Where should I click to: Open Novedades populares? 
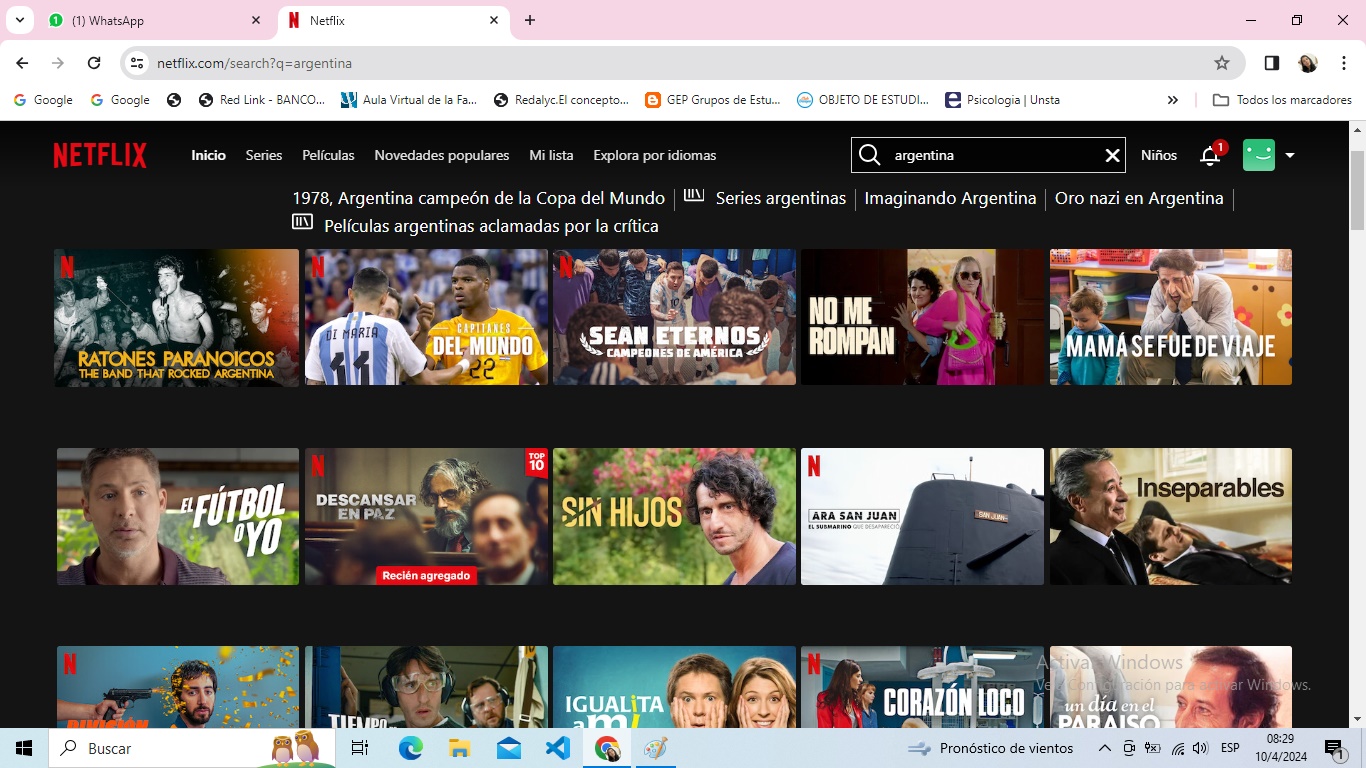click(442, 155)
